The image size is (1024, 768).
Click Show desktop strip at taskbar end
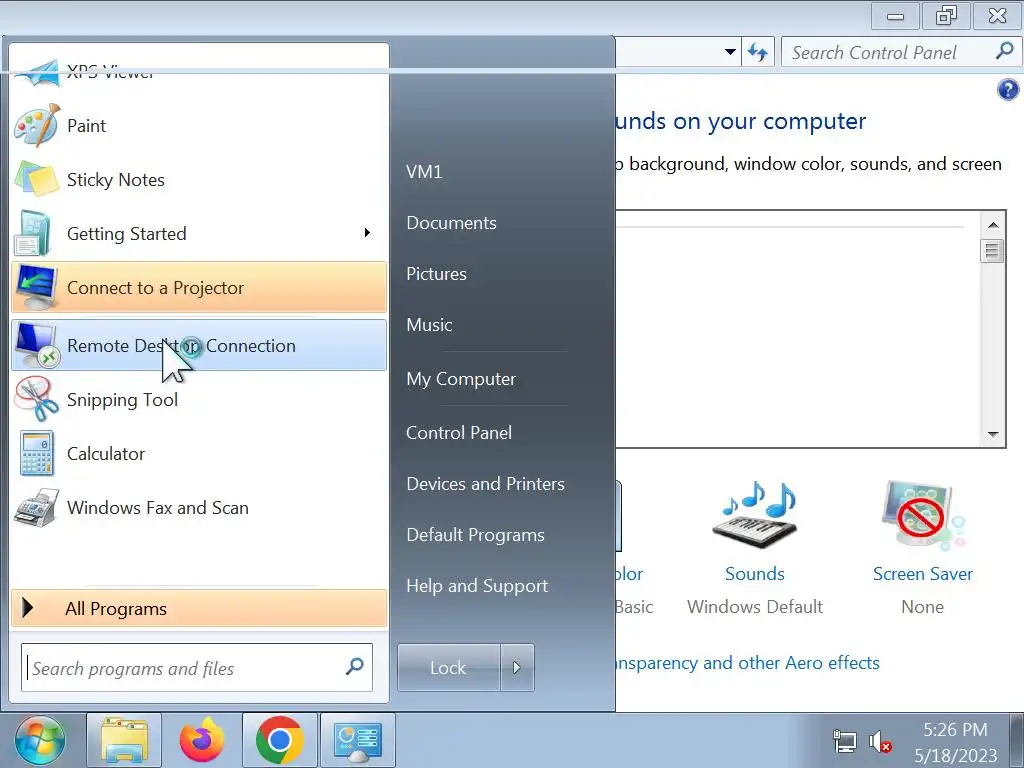click(1017, 741)
